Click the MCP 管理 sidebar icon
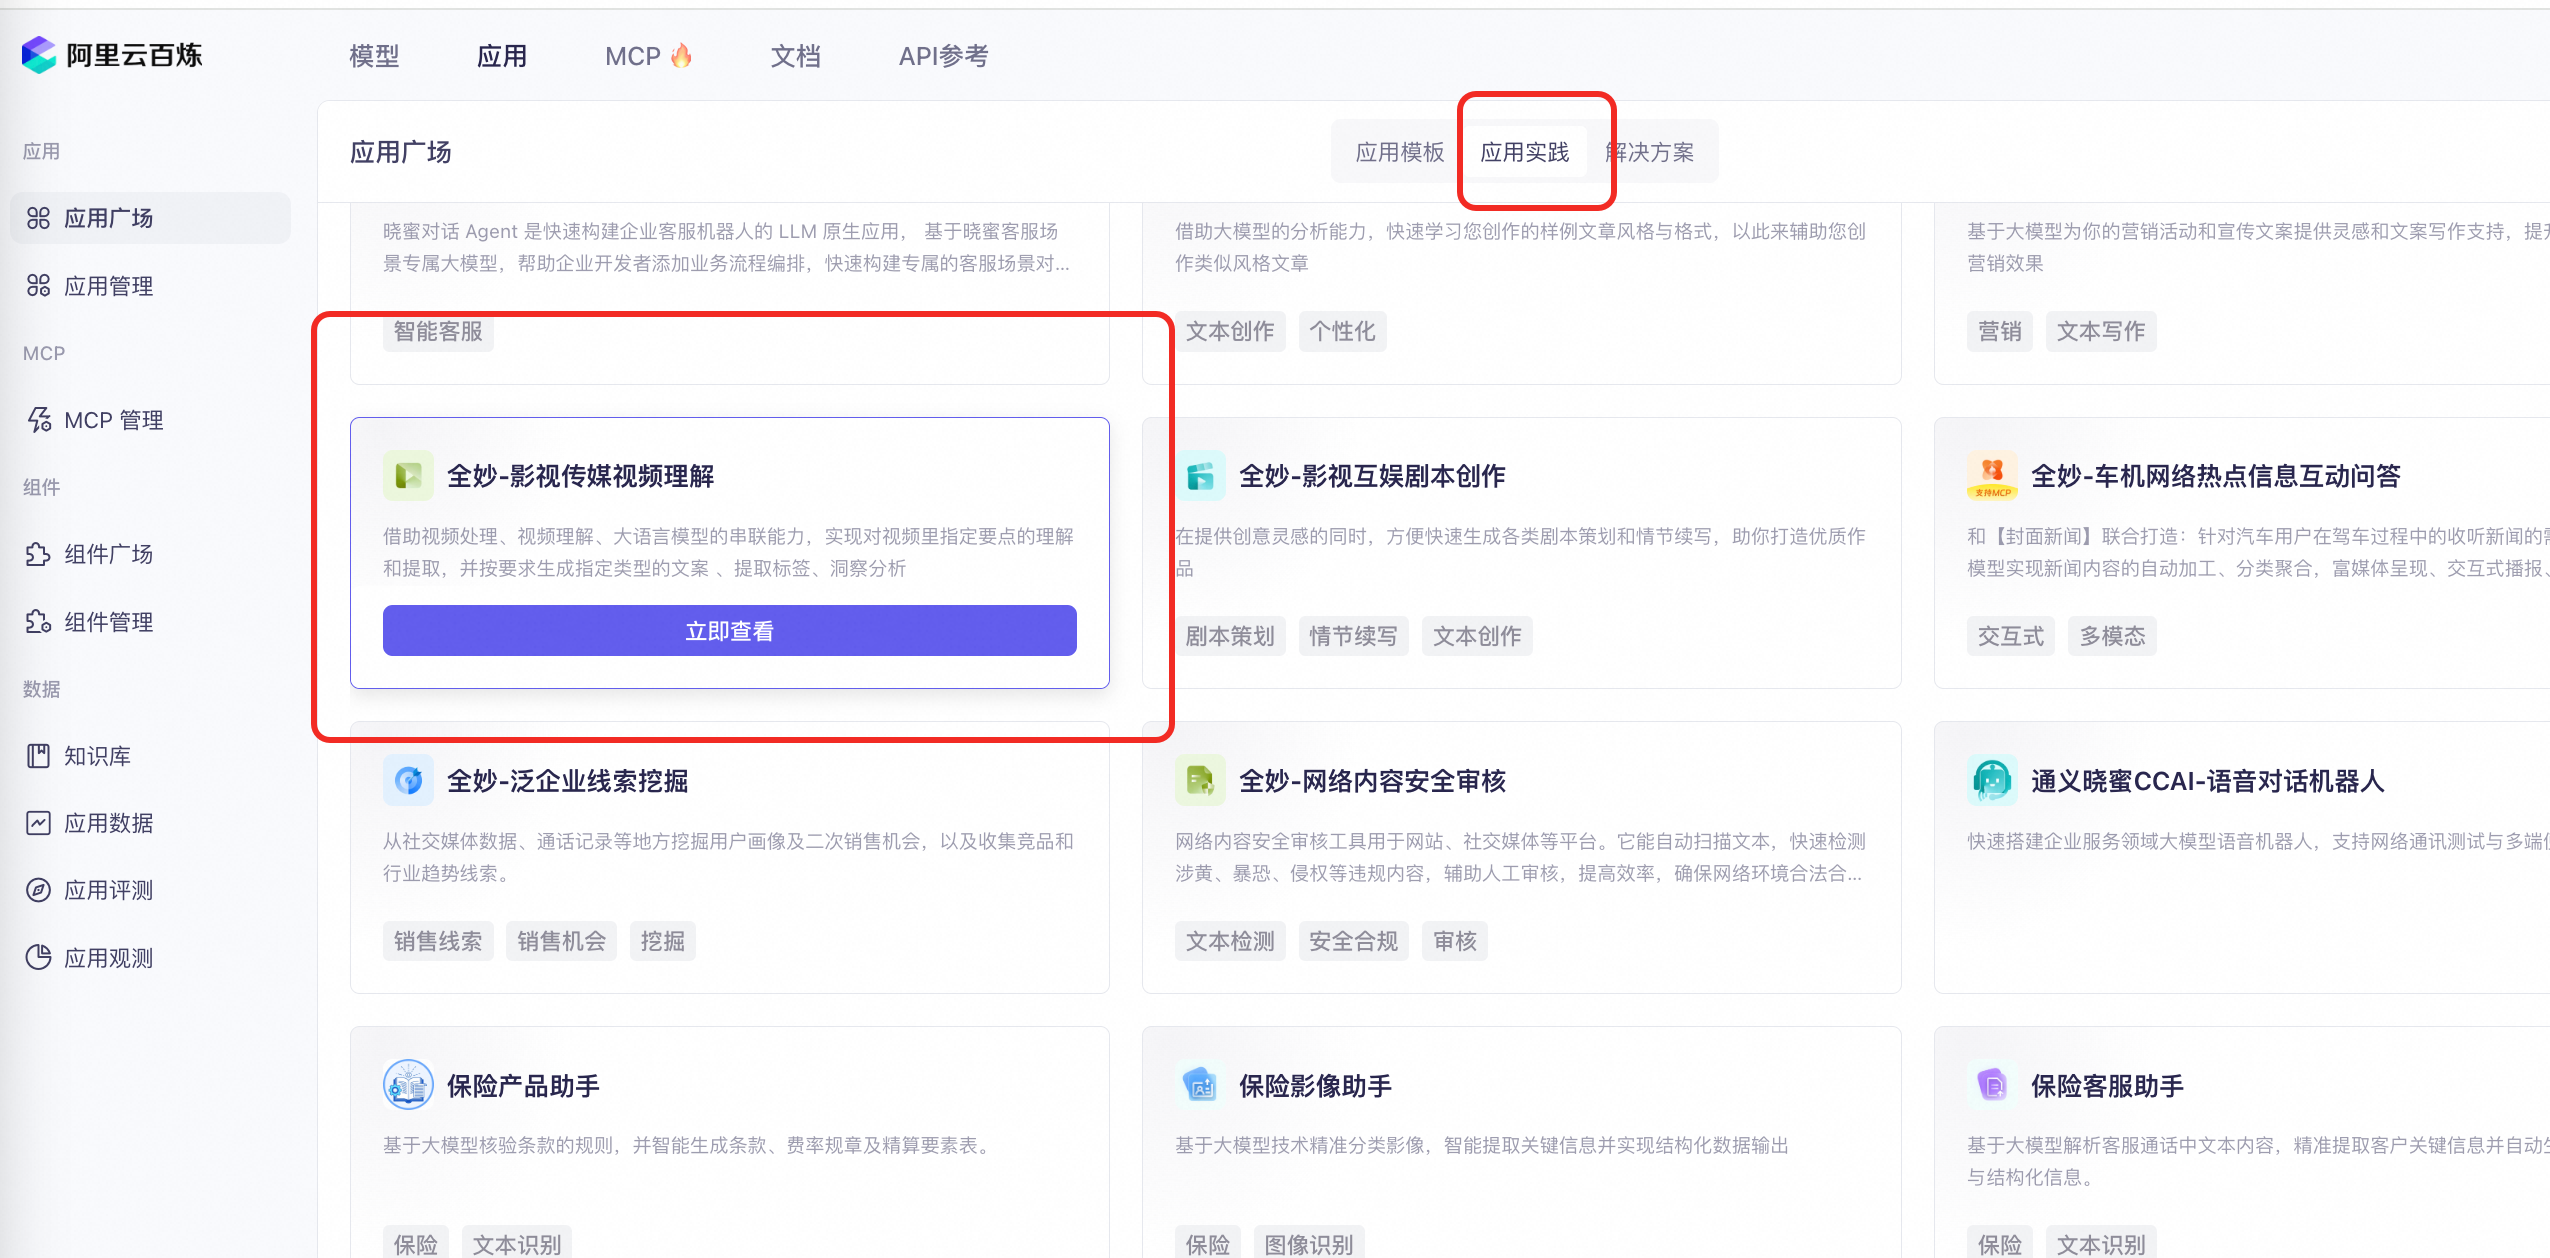Viewport: 2550px width, 1258px height. [x=38, y=420]
